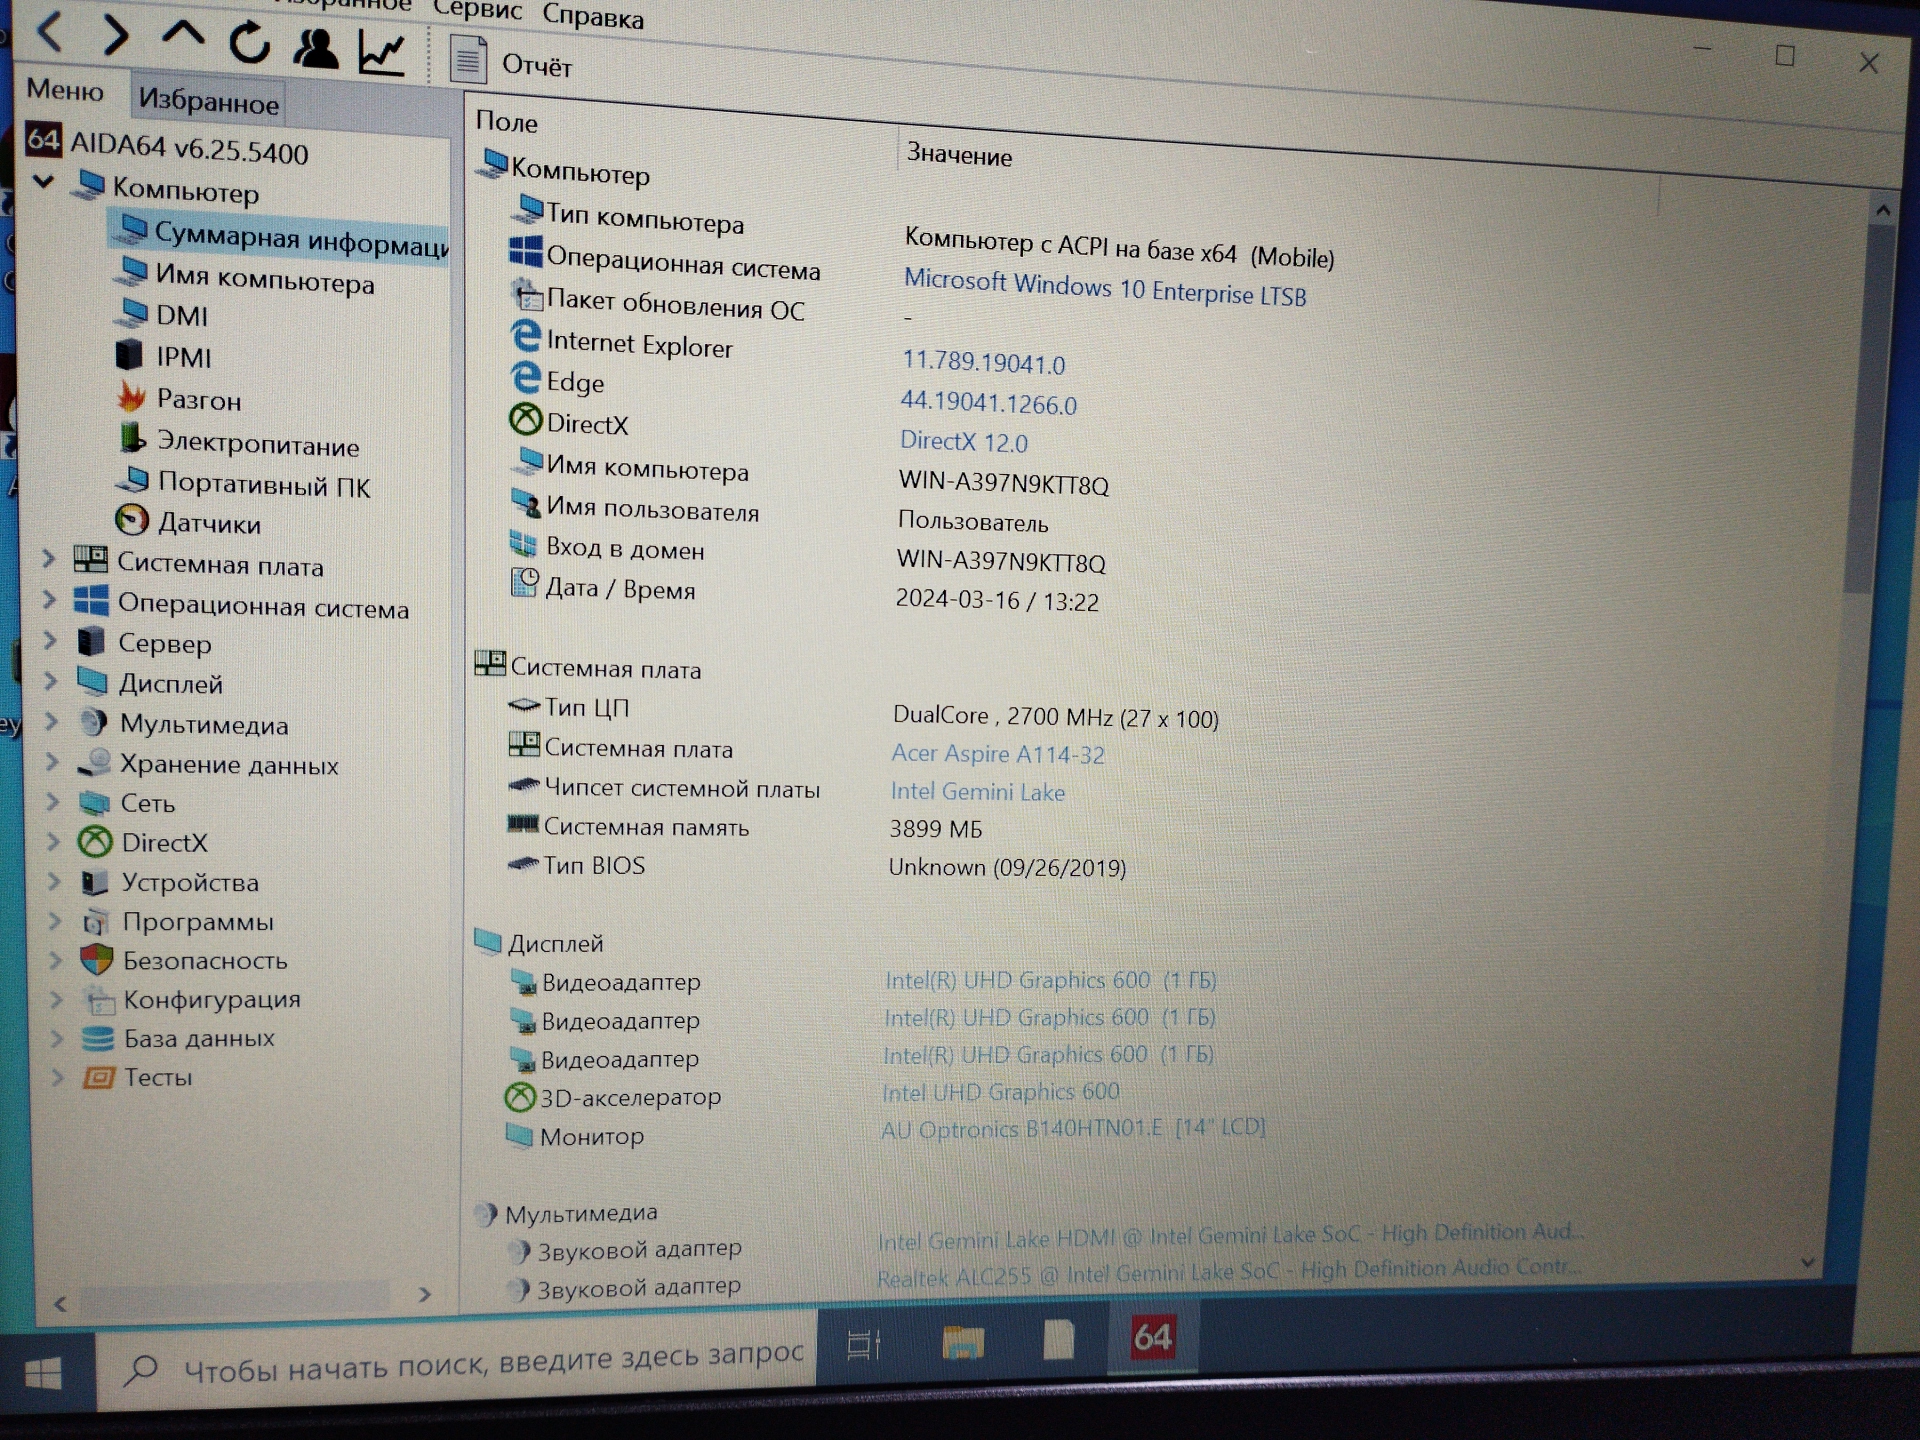Expand the Сеть node
The height and width of the screenshot is (1440, 1920).
[54, 802]
